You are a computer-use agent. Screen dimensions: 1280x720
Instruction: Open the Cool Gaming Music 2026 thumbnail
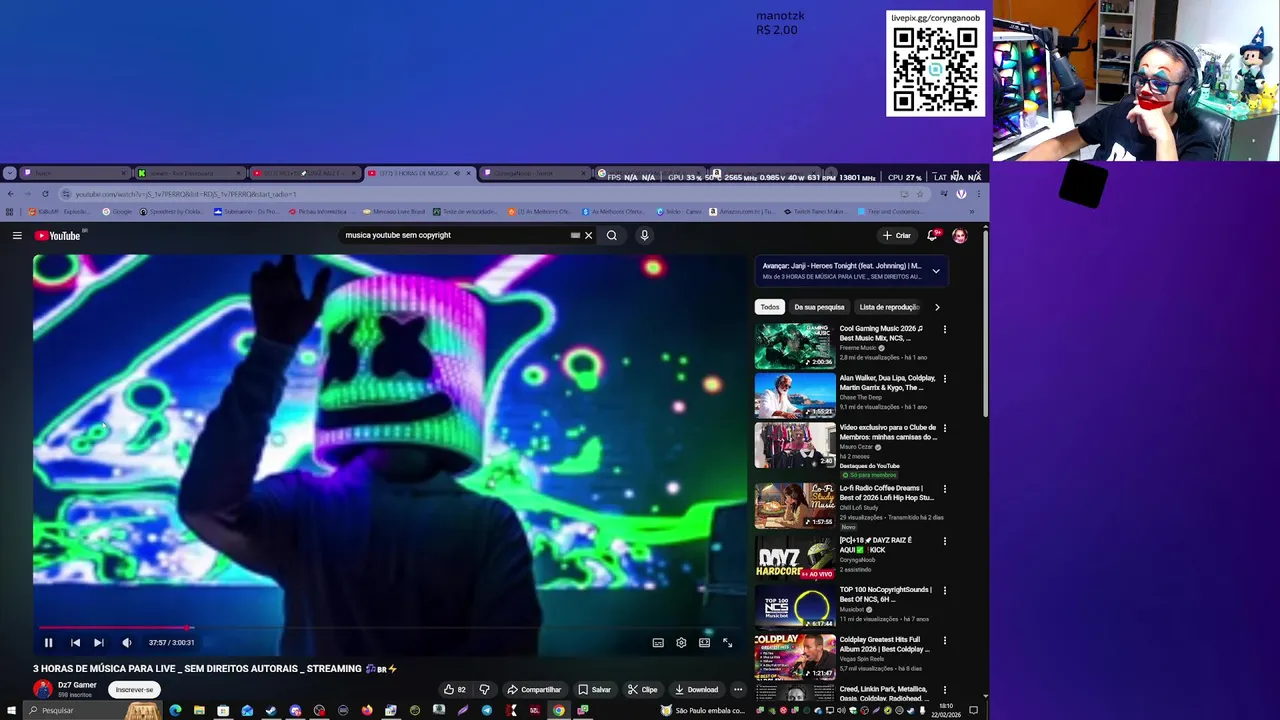click(x=795, y=345)
